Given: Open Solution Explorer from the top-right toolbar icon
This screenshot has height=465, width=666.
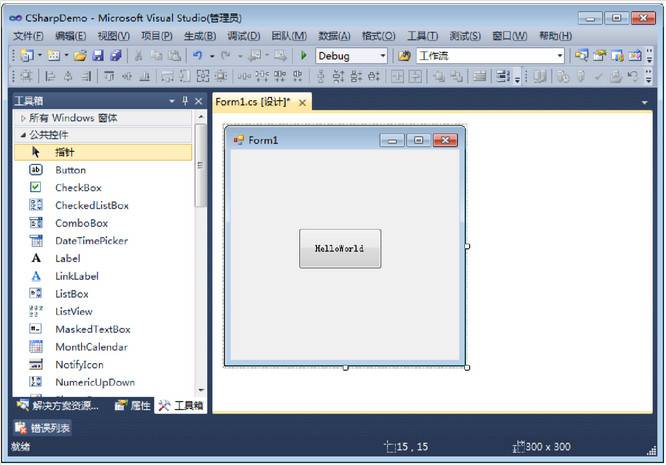Looking at the screenshot, I should (581, 56).
